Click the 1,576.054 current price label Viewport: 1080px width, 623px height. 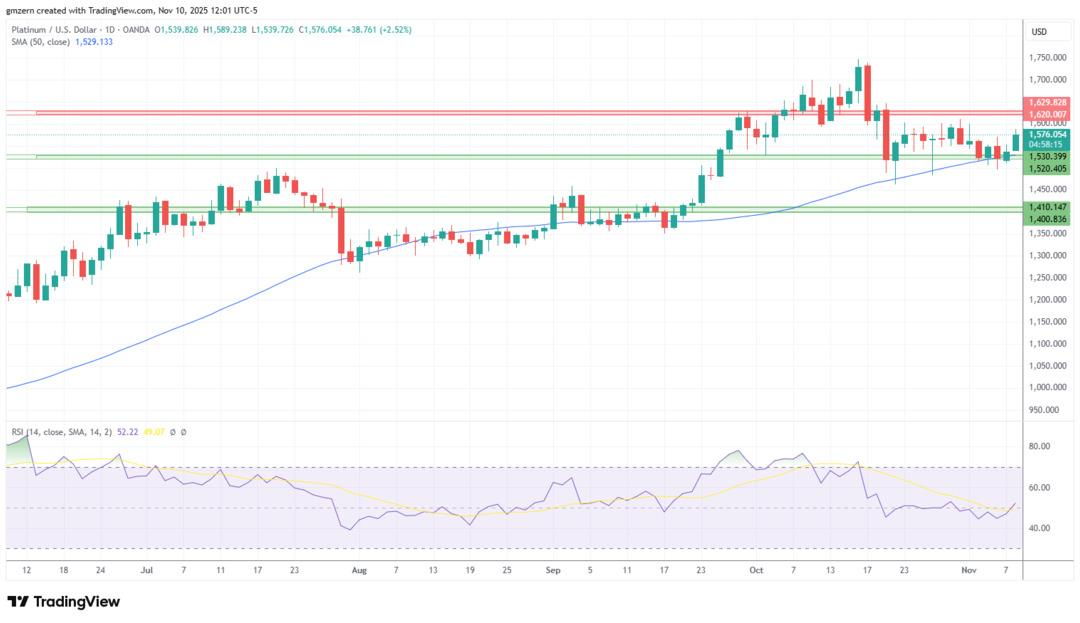(1047, 134)
